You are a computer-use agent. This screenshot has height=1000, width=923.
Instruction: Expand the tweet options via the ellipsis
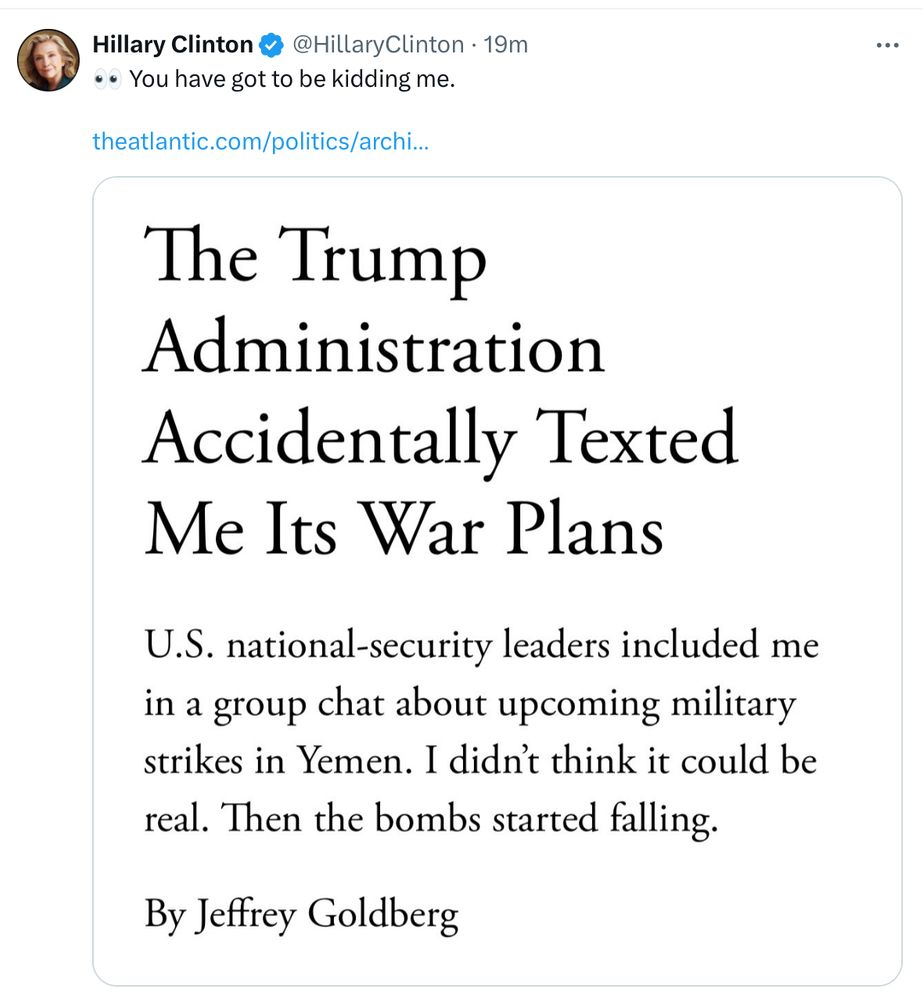(885, 44)
